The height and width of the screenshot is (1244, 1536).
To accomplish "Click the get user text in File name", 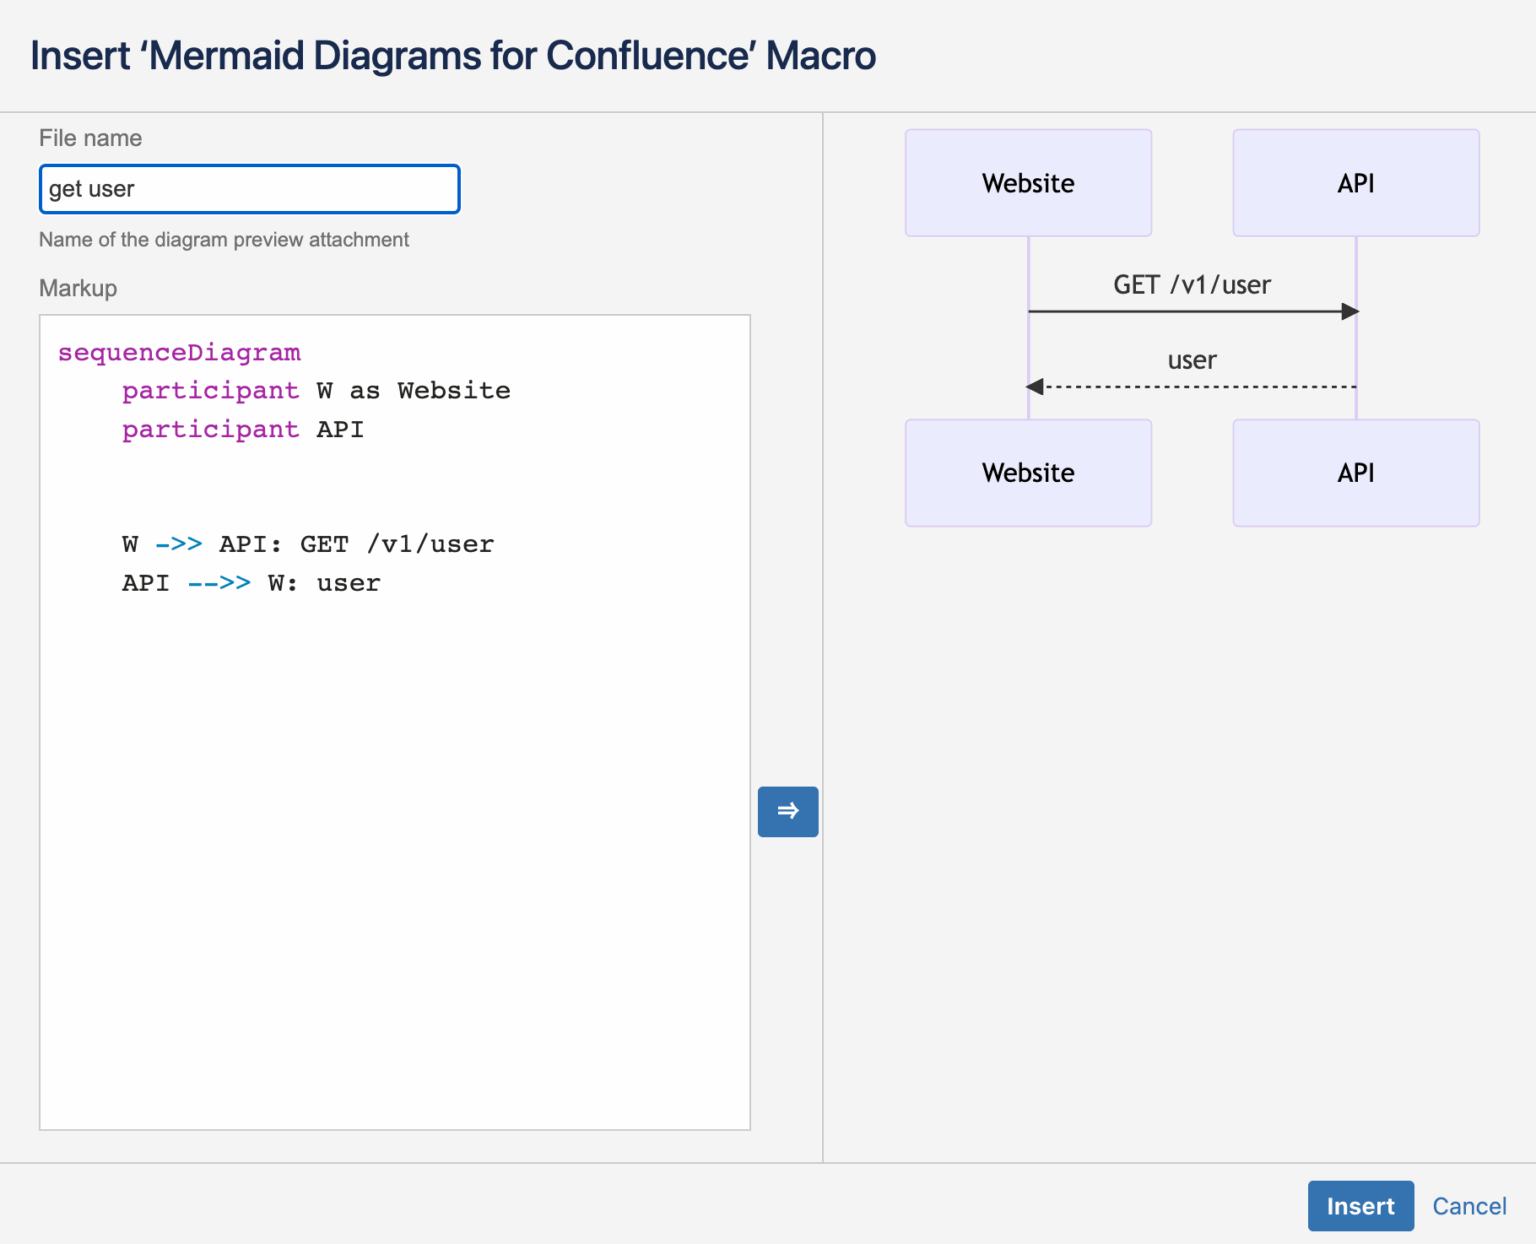I will tap(93, 188).
